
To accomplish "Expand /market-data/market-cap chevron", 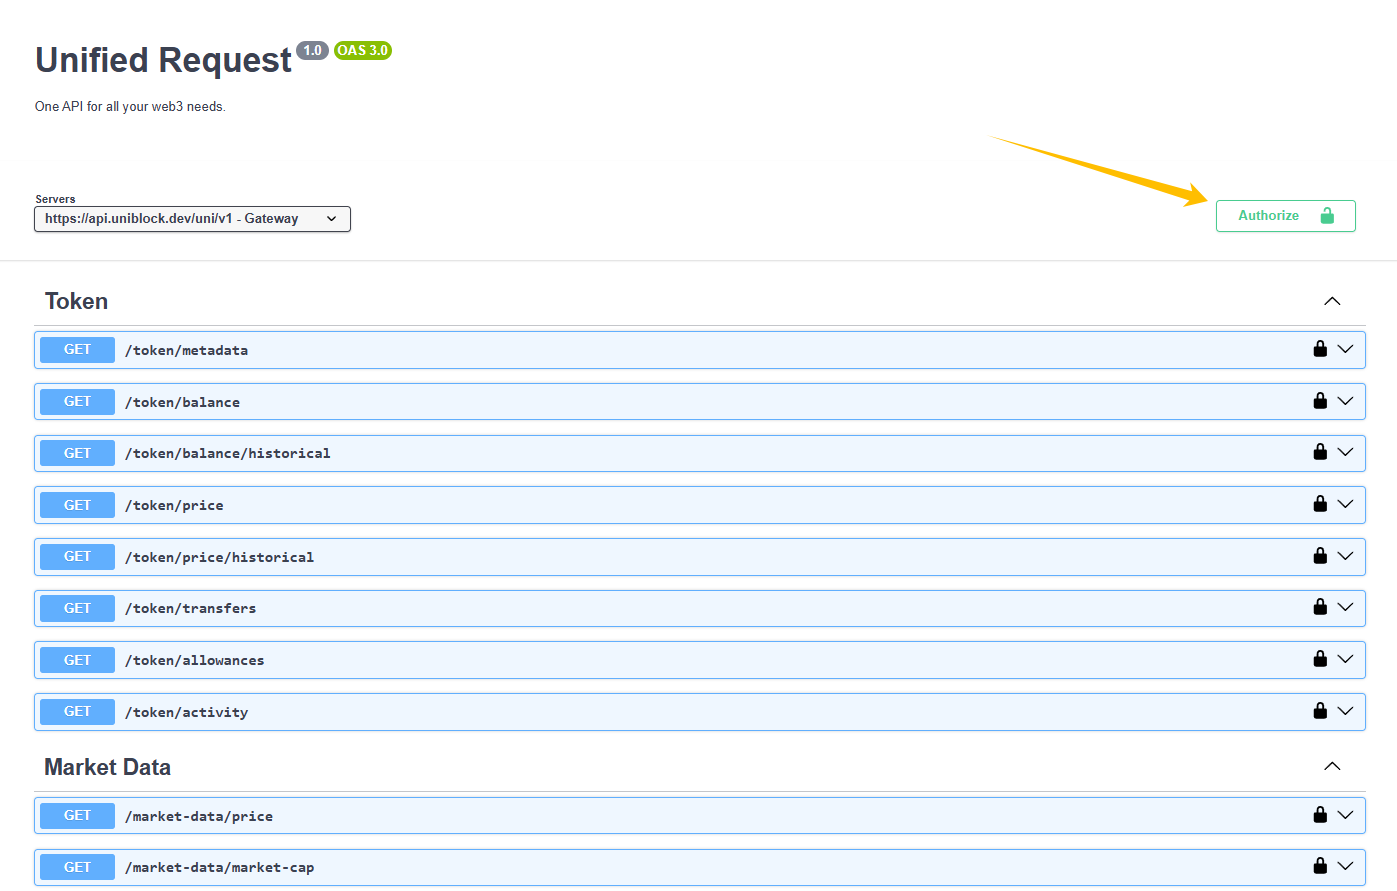I will click(1345, 866).
